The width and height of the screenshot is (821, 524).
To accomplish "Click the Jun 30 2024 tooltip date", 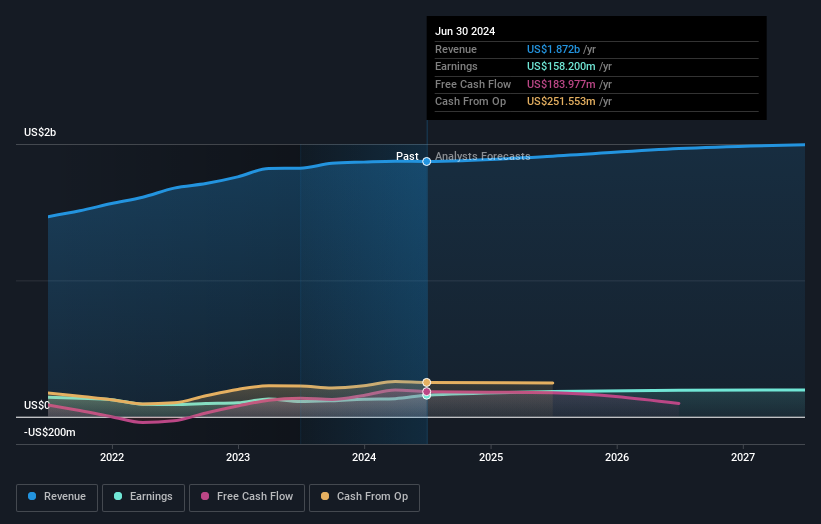I will pyautogui.click(x=465, y=31).
